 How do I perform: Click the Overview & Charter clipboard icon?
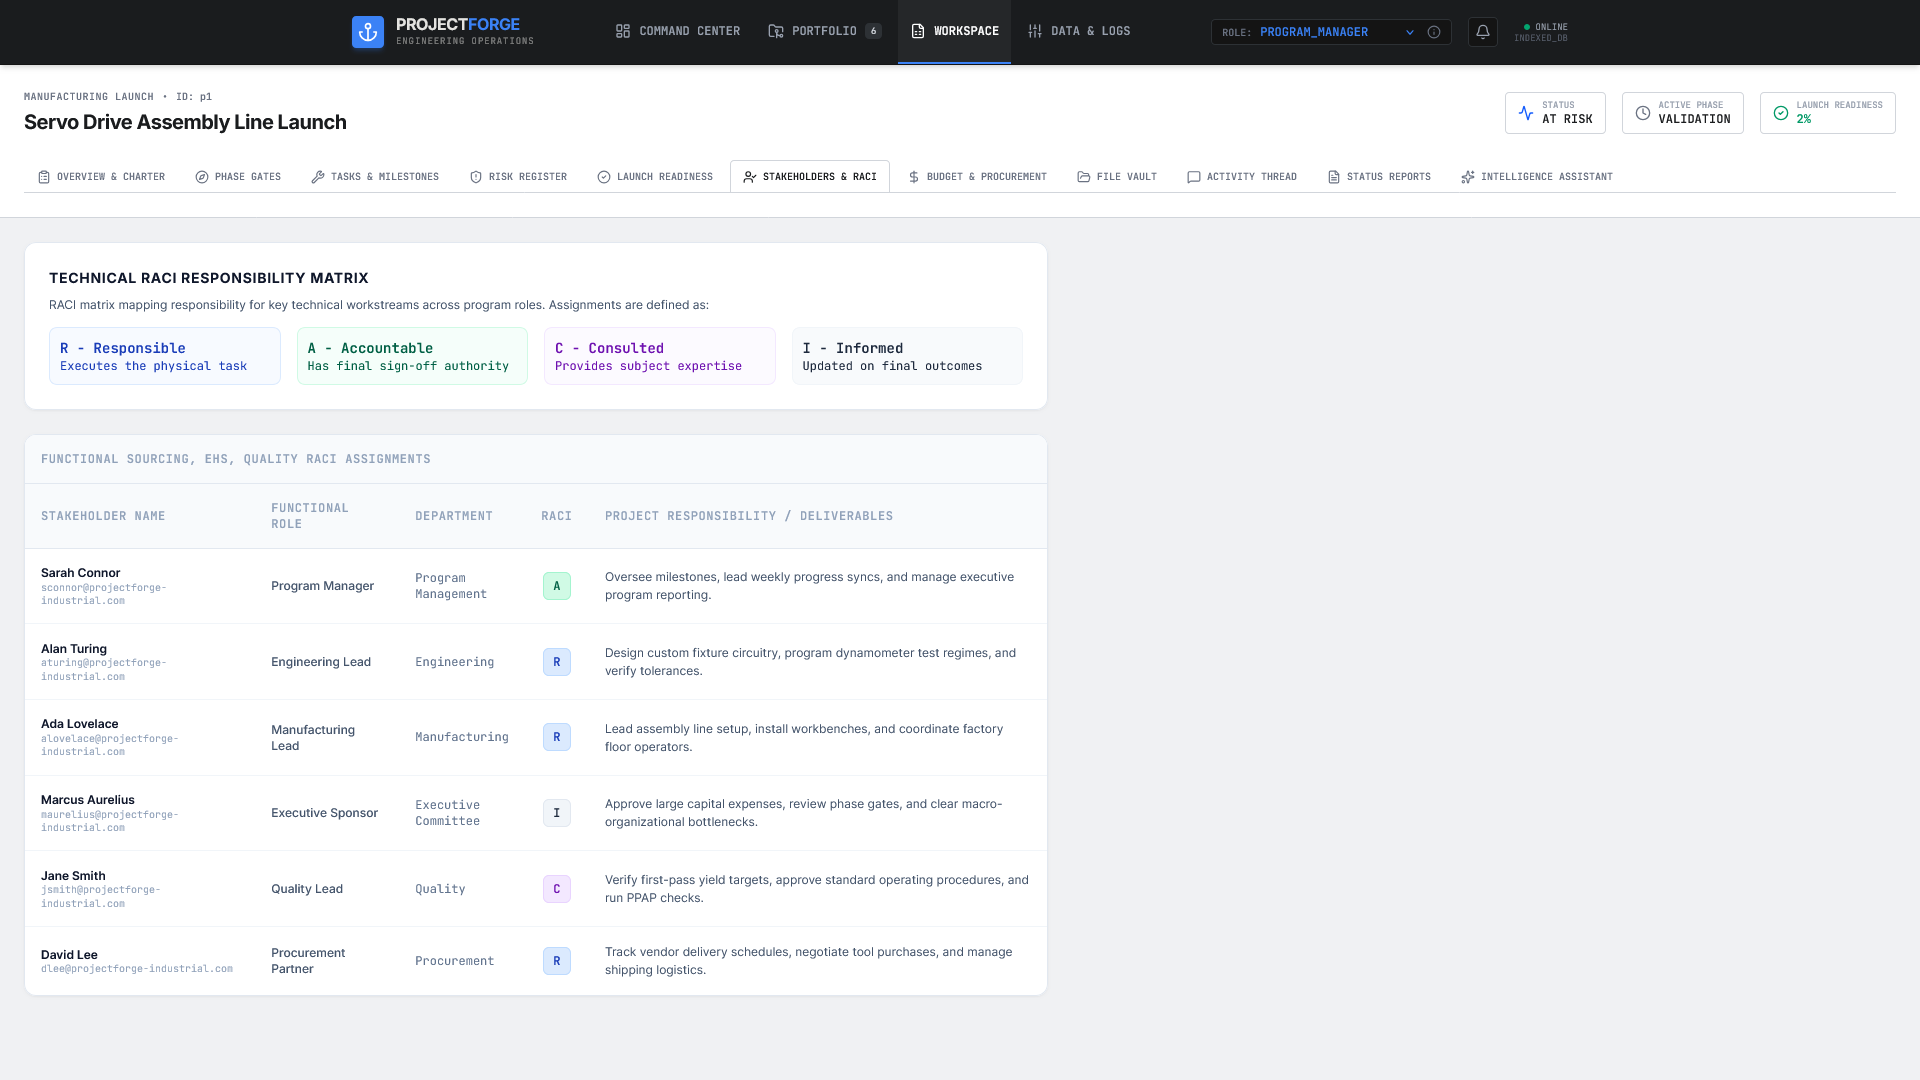click(44, 177)
